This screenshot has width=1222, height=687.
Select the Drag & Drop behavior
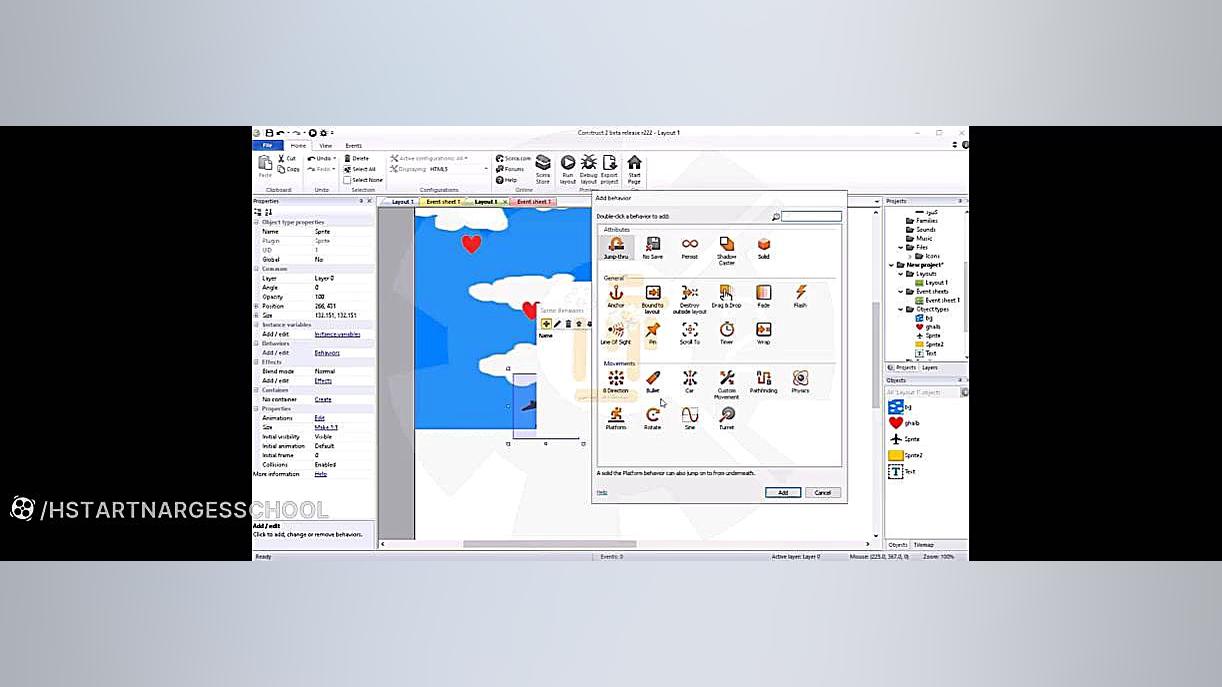[726, 296]
